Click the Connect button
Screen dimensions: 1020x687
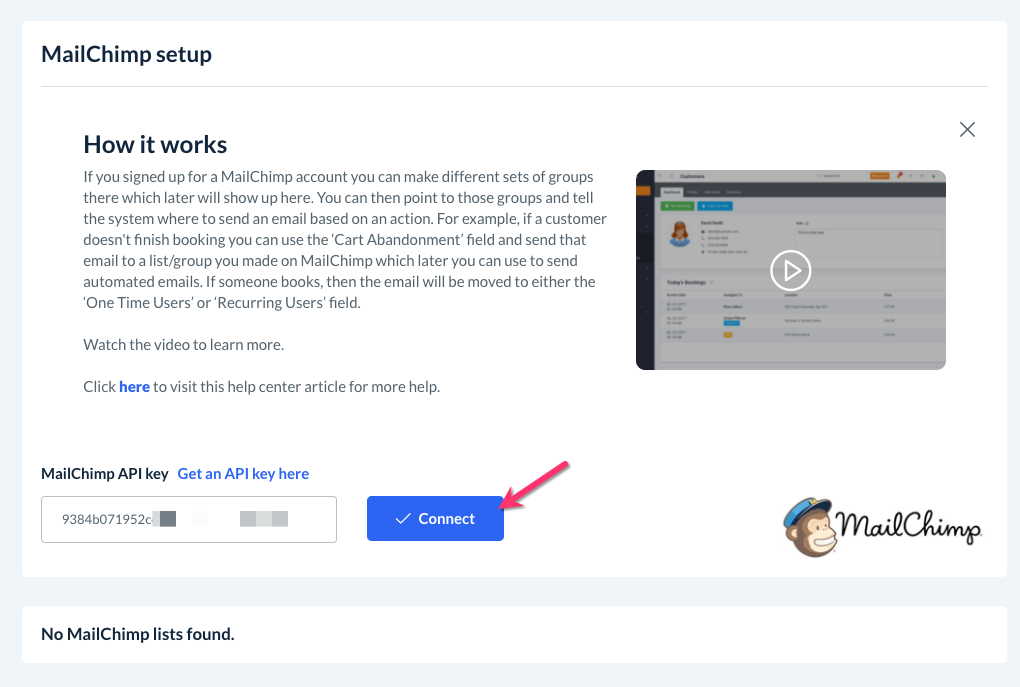tap(435, 519)
